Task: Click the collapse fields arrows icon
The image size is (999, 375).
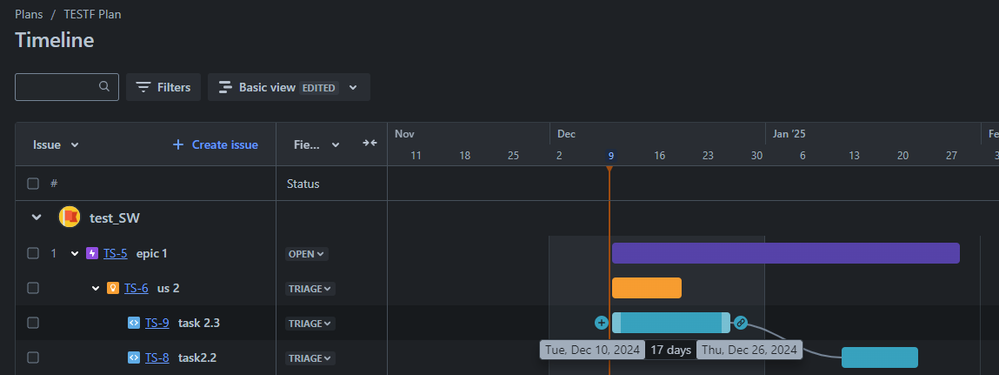Action: (x=370, y=143)
